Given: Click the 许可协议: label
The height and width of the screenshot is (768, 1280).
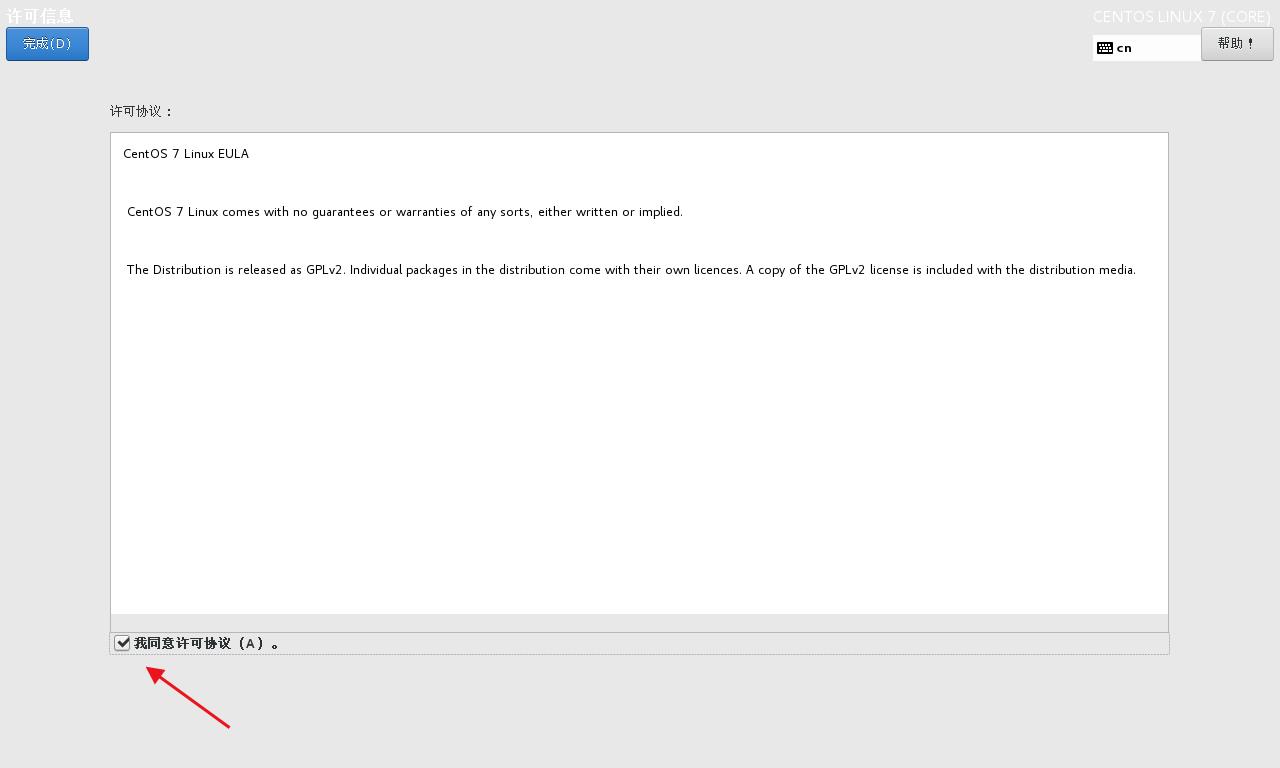Looking at the screenshot, I should tap(141, 111).
